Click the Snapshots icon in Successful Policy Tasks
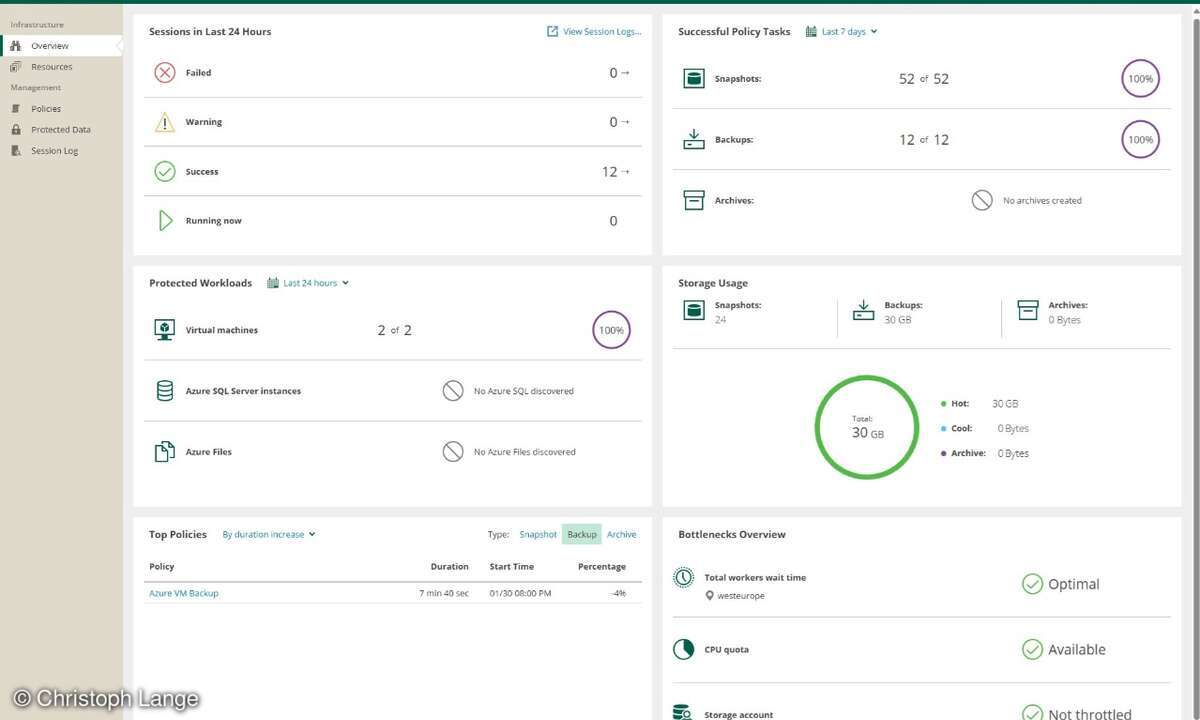1200x720 pixels. (694, 78)
